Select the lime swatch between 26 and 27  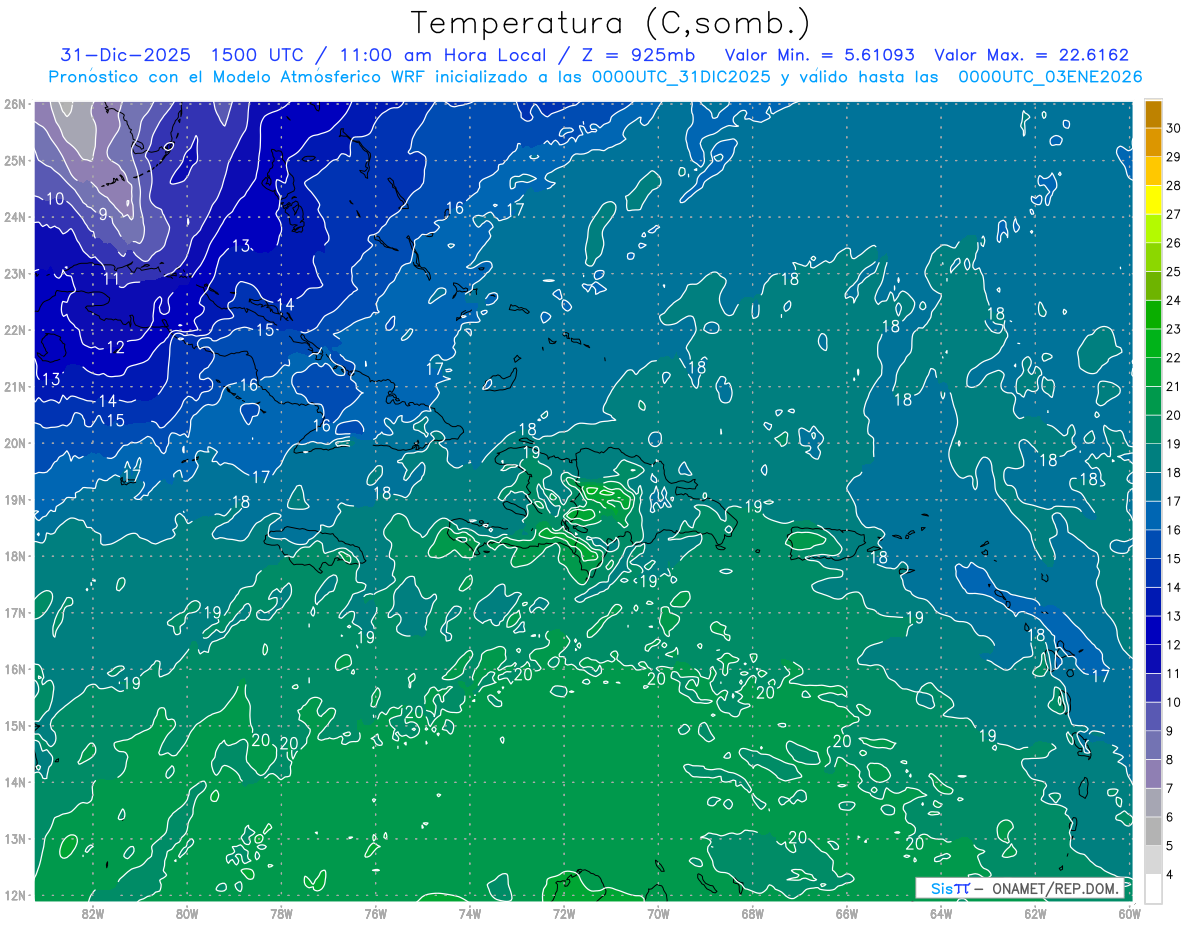[x=1153, y=228]
